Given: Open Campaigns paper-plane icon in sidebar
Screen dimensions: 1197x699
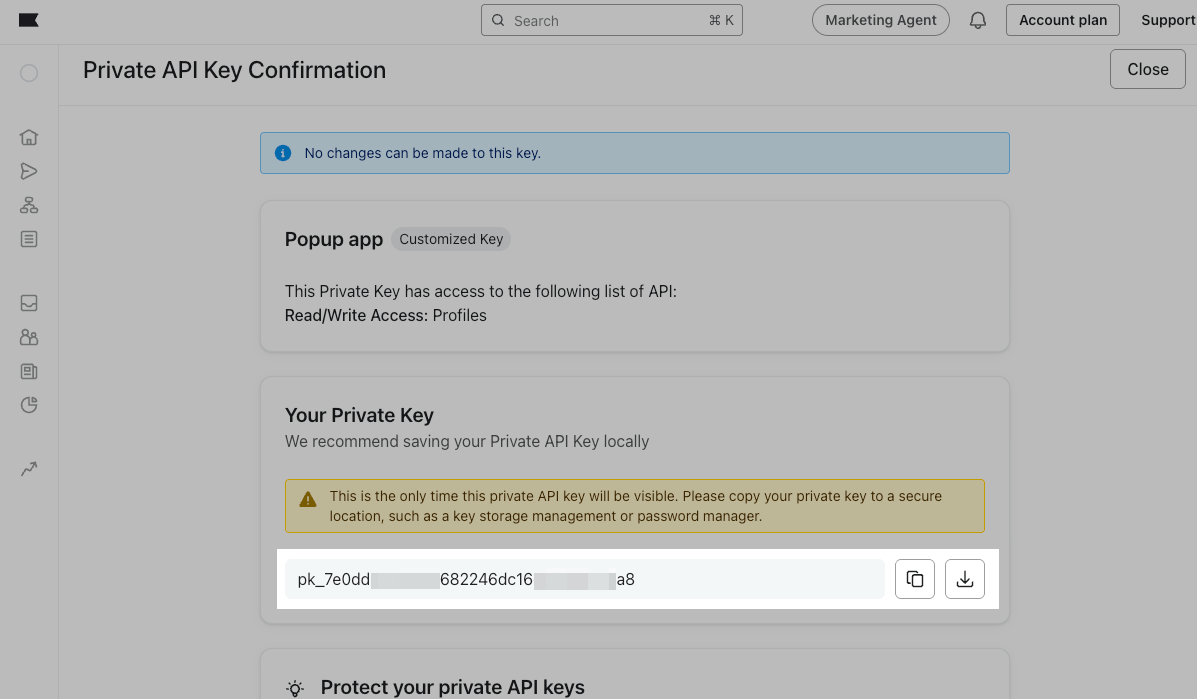Looking at the screenshot, I should (29, 171).
